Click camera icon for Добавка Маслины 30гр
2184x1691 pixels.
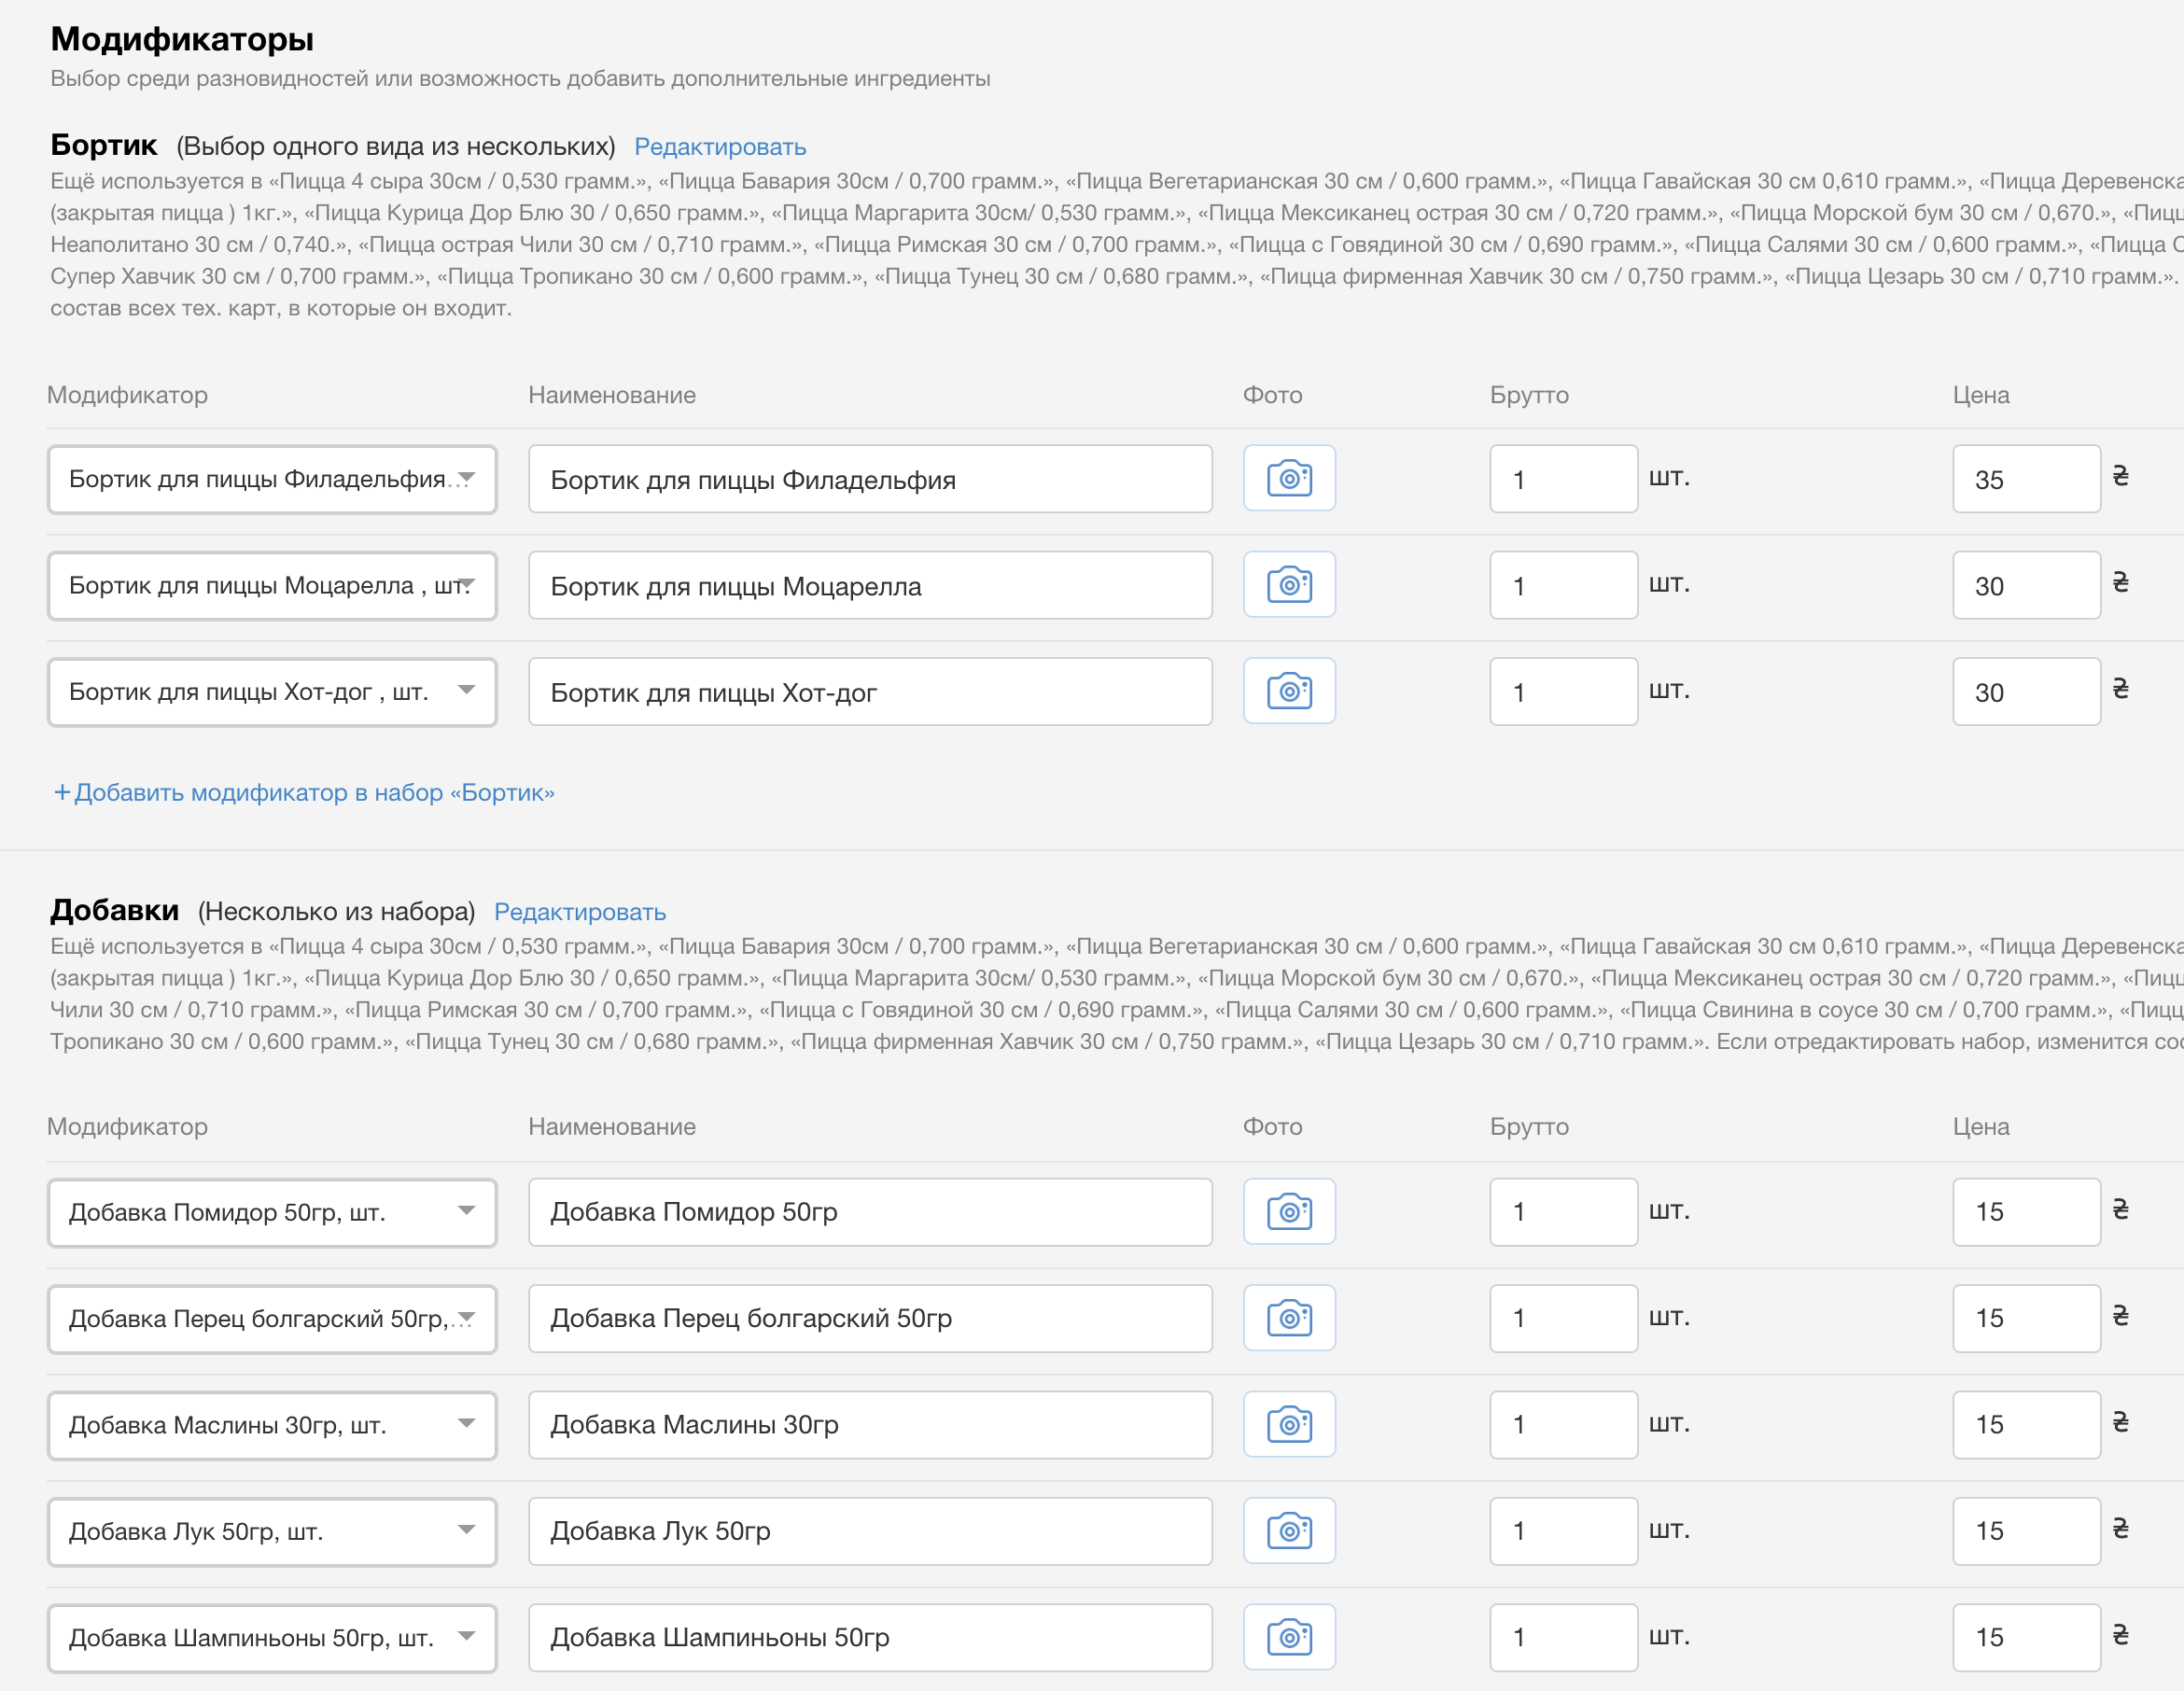coord(1289,1424)
